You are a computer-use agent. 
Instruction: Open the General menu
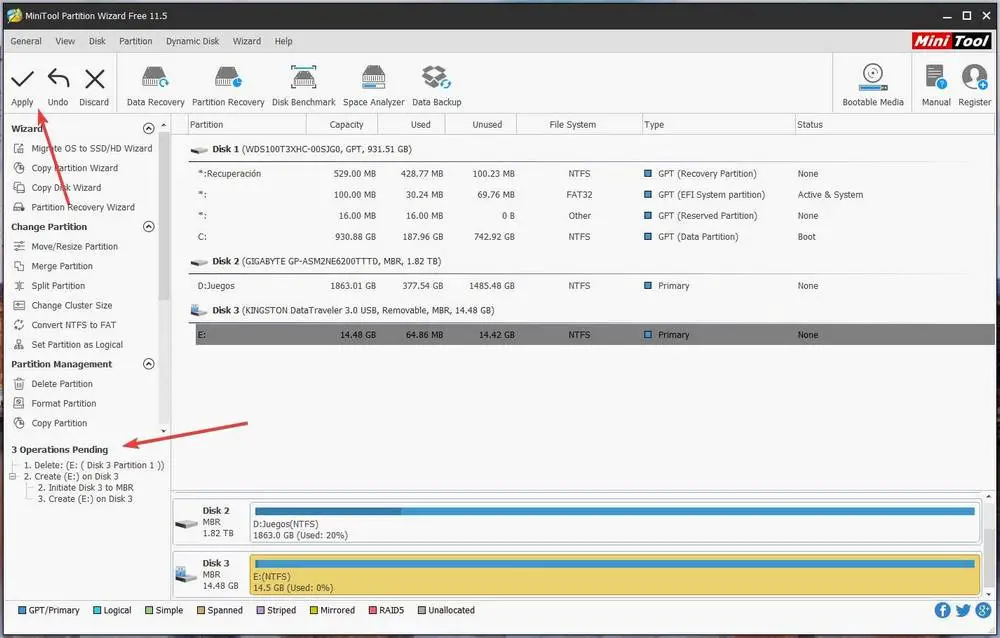pyautogui.click(x=26, y=41)
